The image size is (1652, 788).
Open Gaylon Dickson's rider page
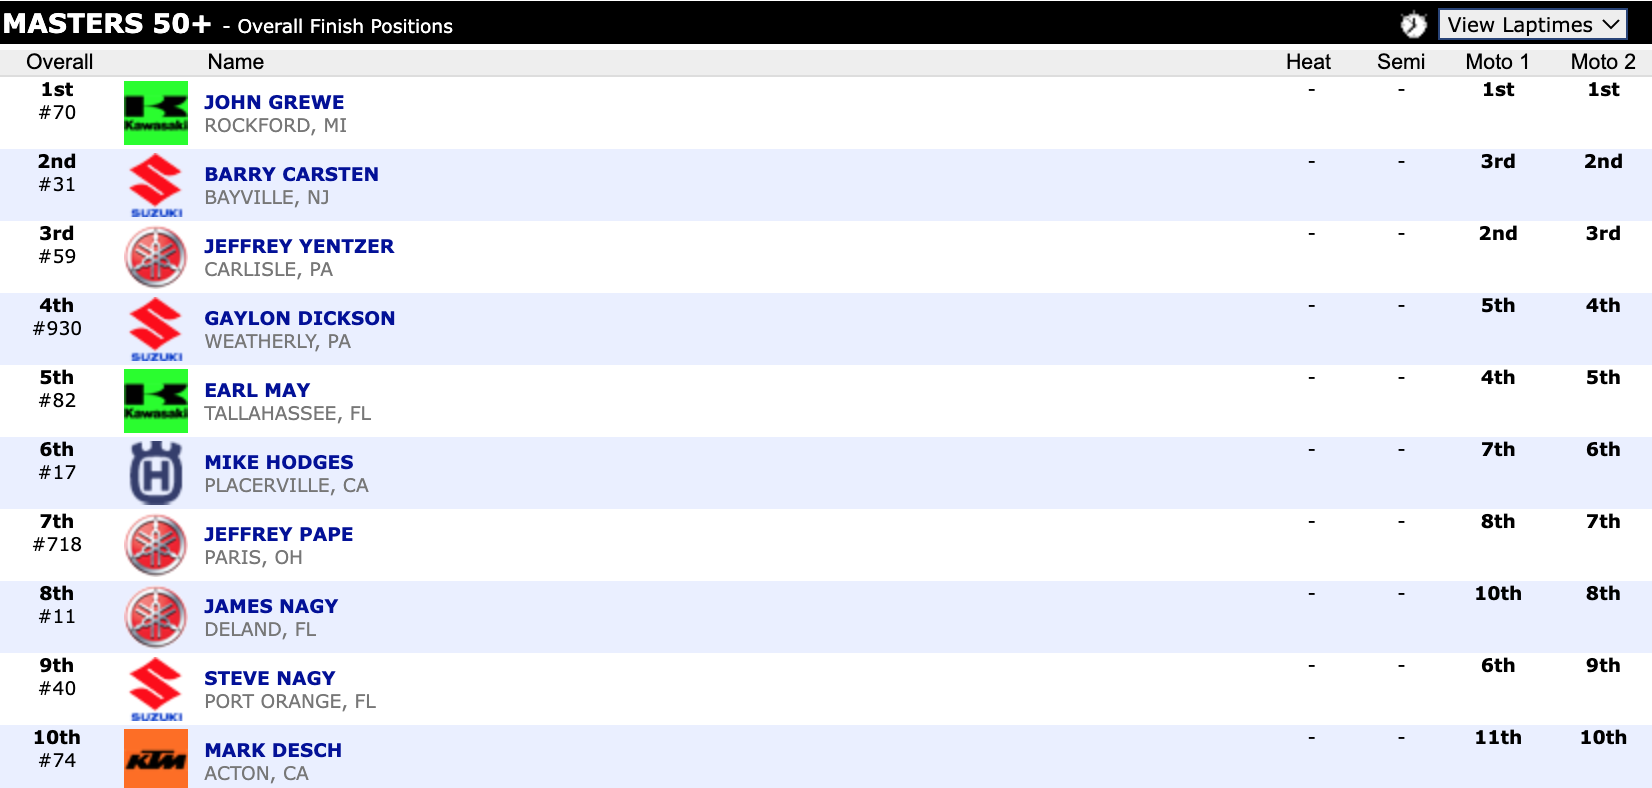coord(299,318)
